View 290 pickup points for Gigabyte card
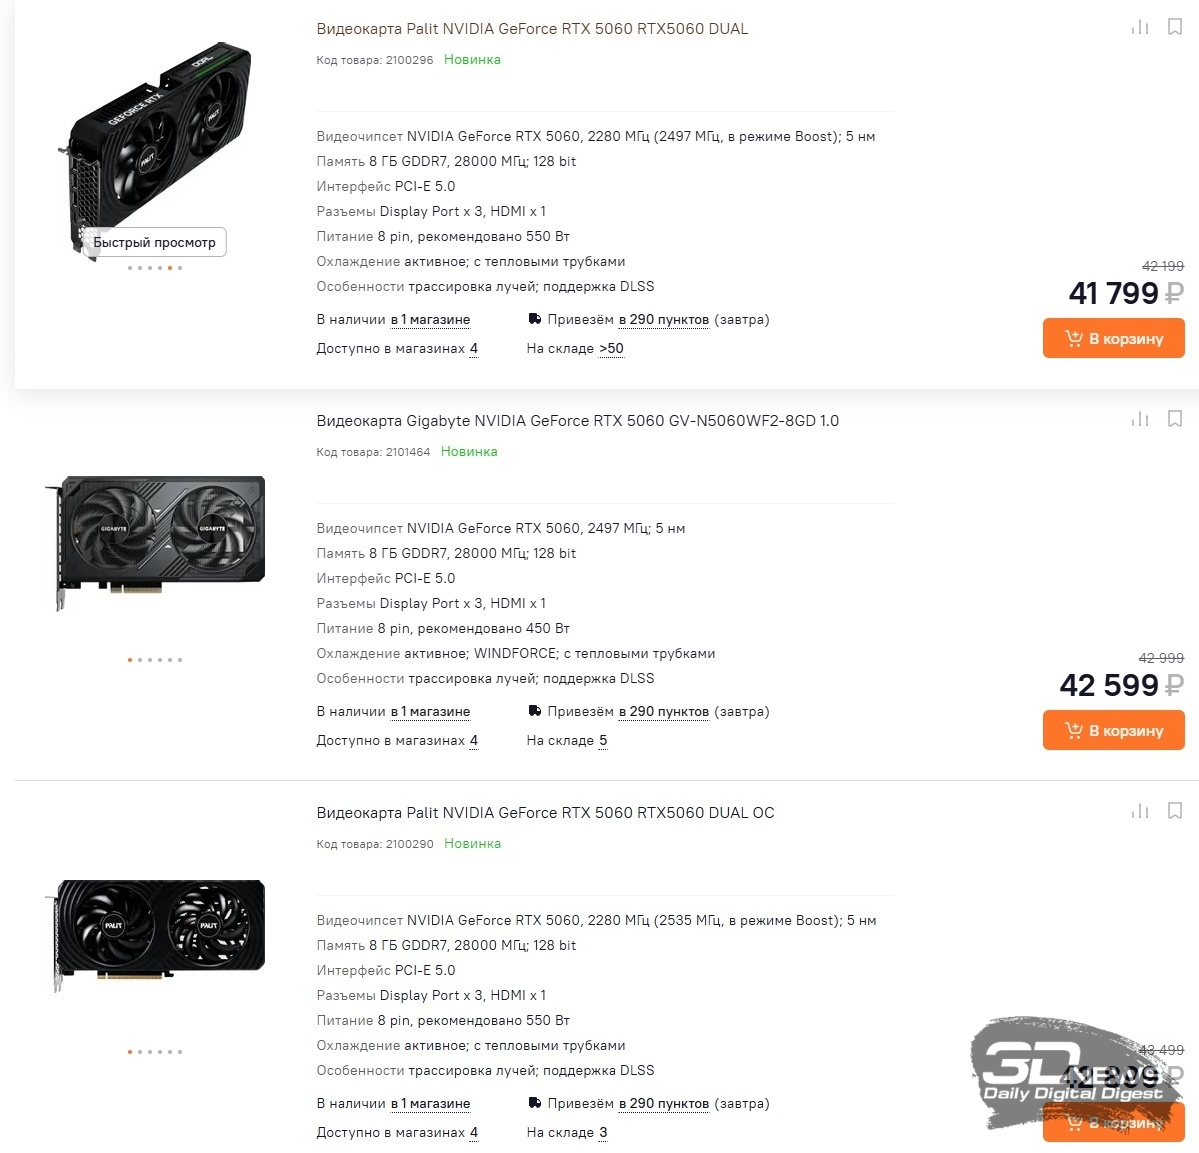This screenshot has width=1199, height=1153. (x=664, y=712)
